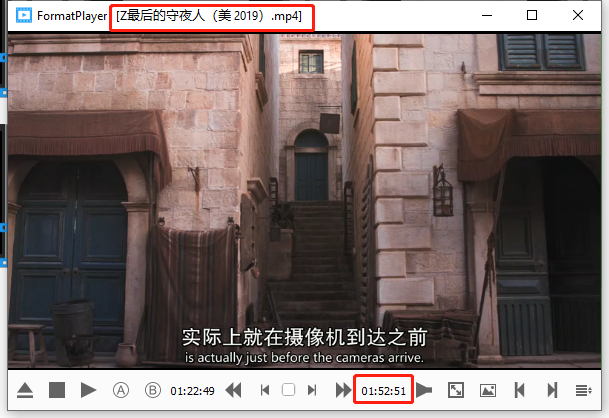Capture a snapshot with the picture icon
This screenshot has width=609, height=418.
coord(488,390)
